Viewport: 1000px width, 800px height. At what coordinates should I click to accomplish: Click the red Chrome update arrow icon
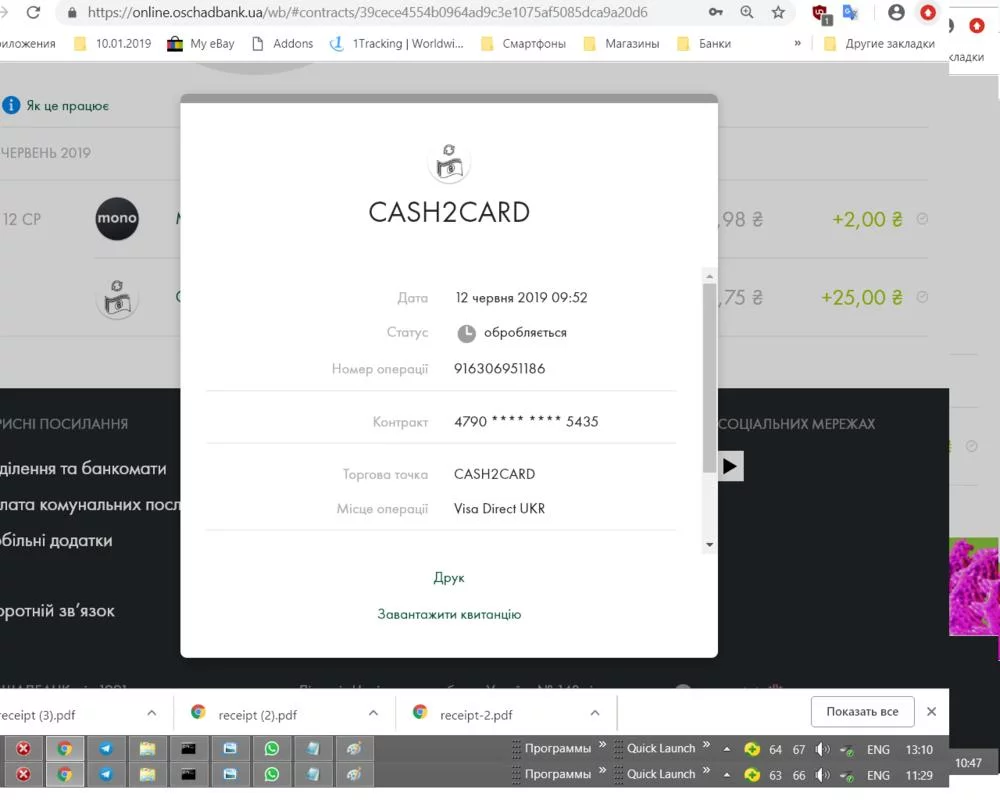point(928,12)
